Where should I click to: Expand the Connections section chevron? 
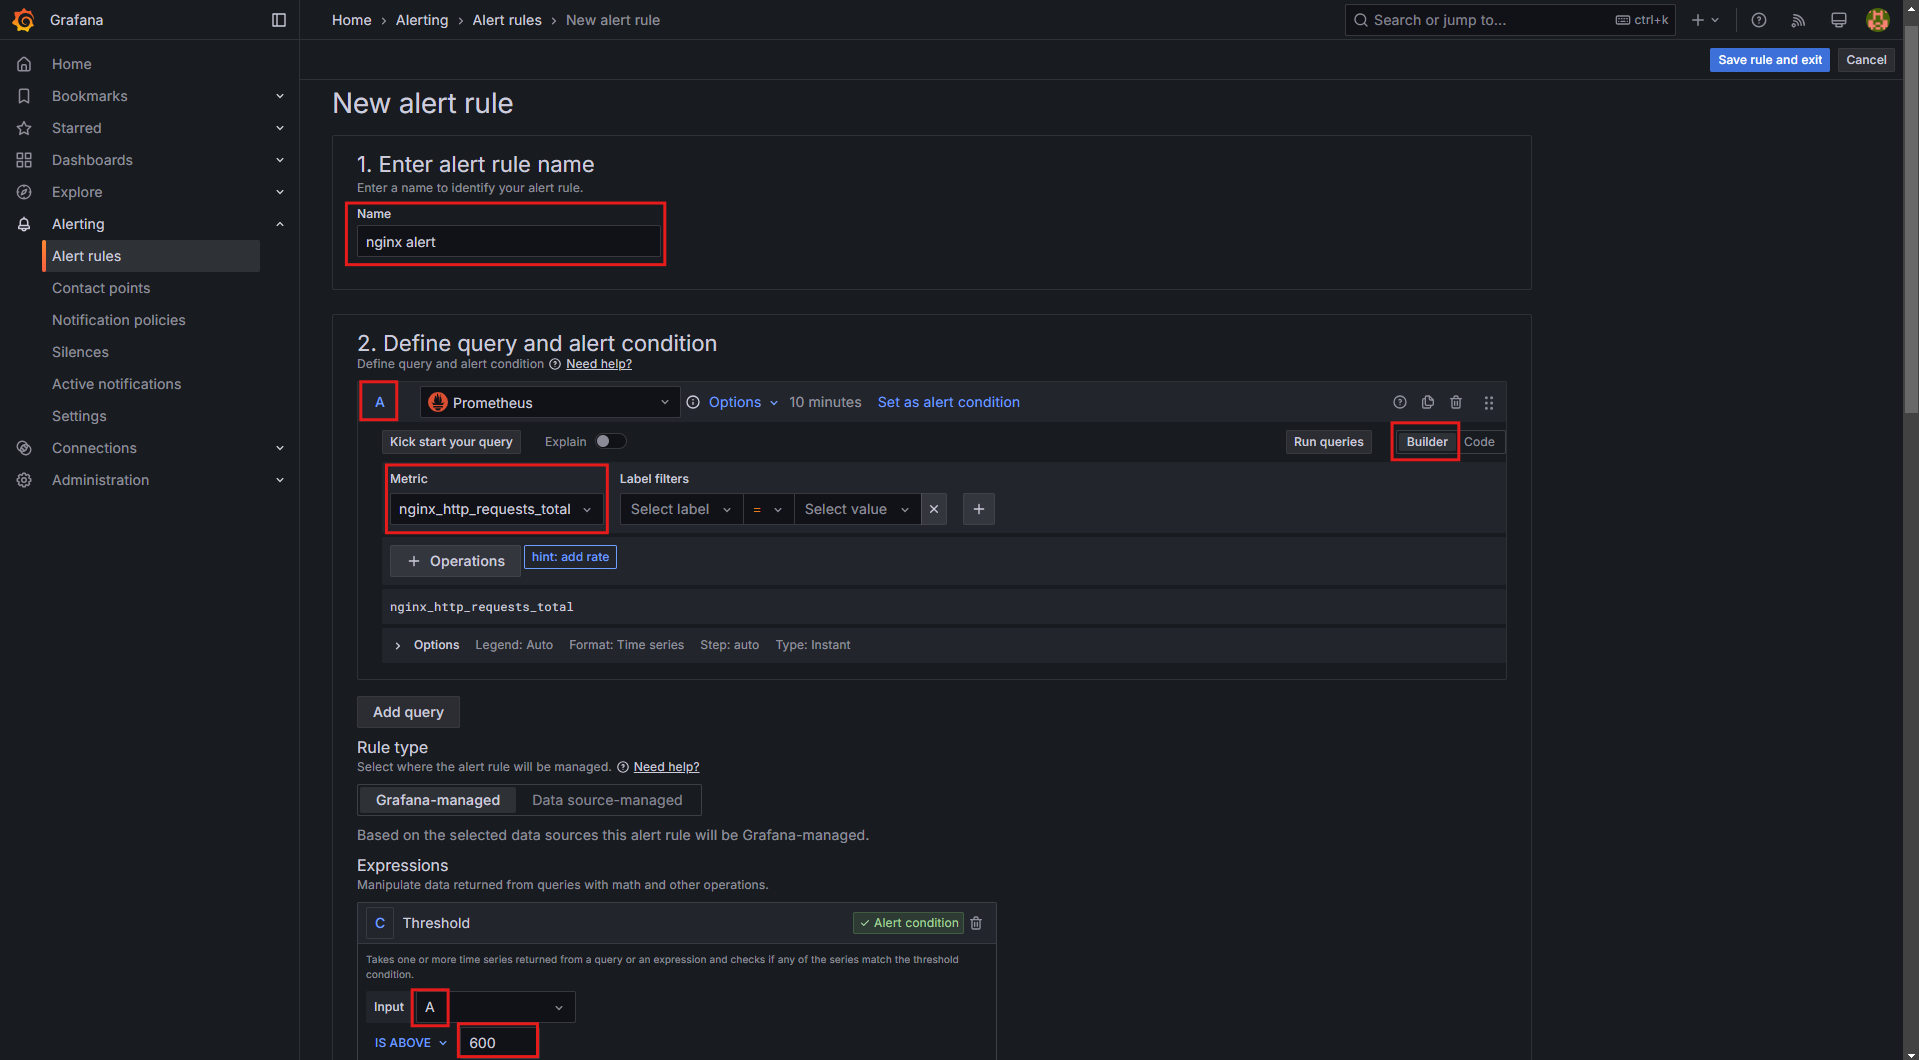[x=280, y=448]
